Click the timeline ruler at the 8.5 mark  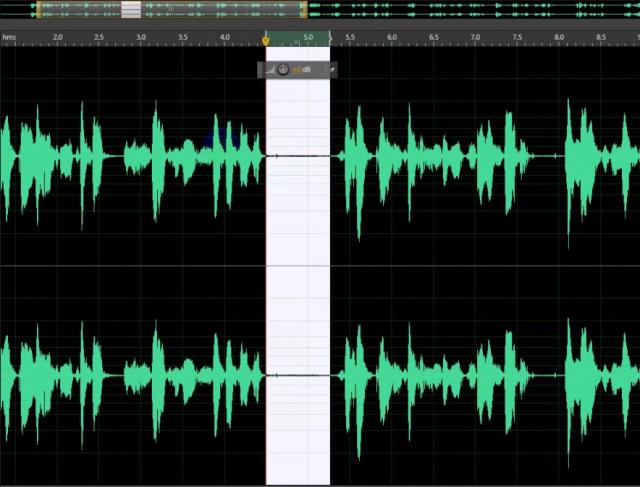[x=600, y=40]
